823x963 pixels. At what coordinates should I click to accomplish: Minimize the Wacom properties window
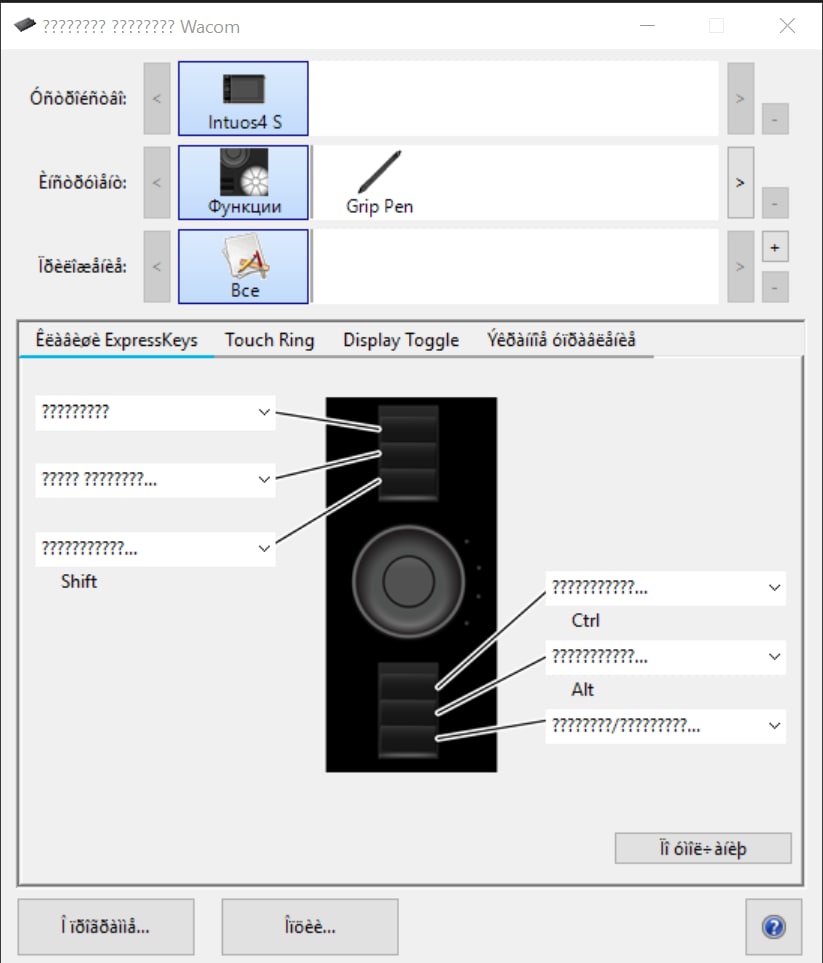coord(647,26)
